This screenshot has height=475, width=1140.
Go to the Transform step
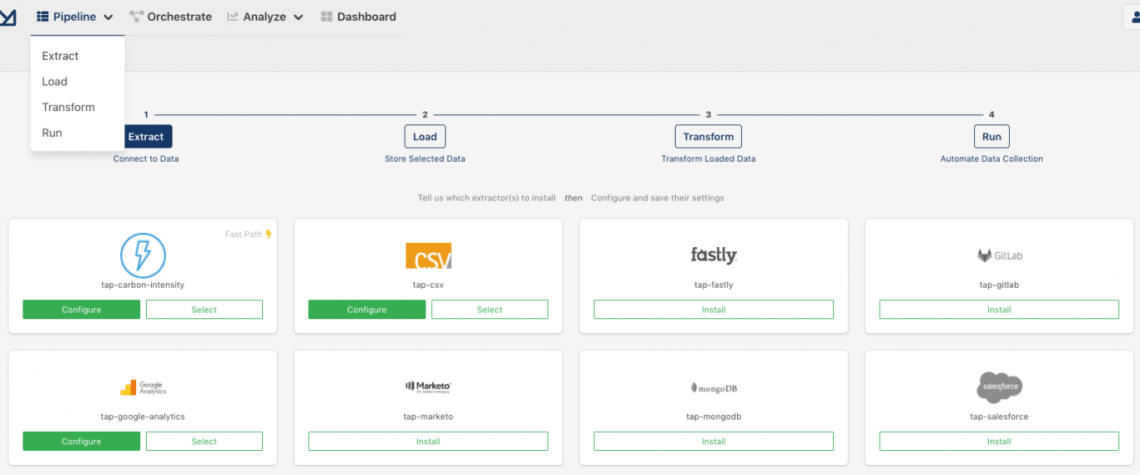click(x=708, y=136)
